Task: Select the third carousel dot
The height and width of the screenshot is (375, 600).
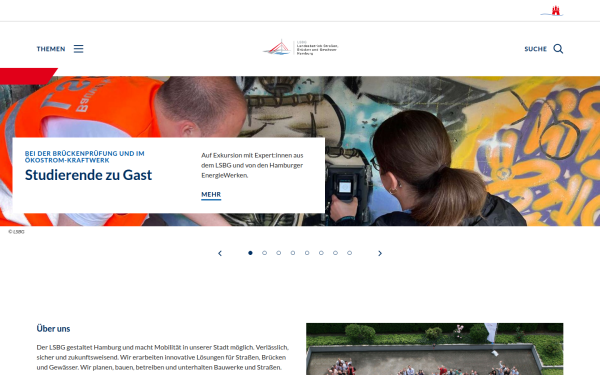Action: [279, 253]
